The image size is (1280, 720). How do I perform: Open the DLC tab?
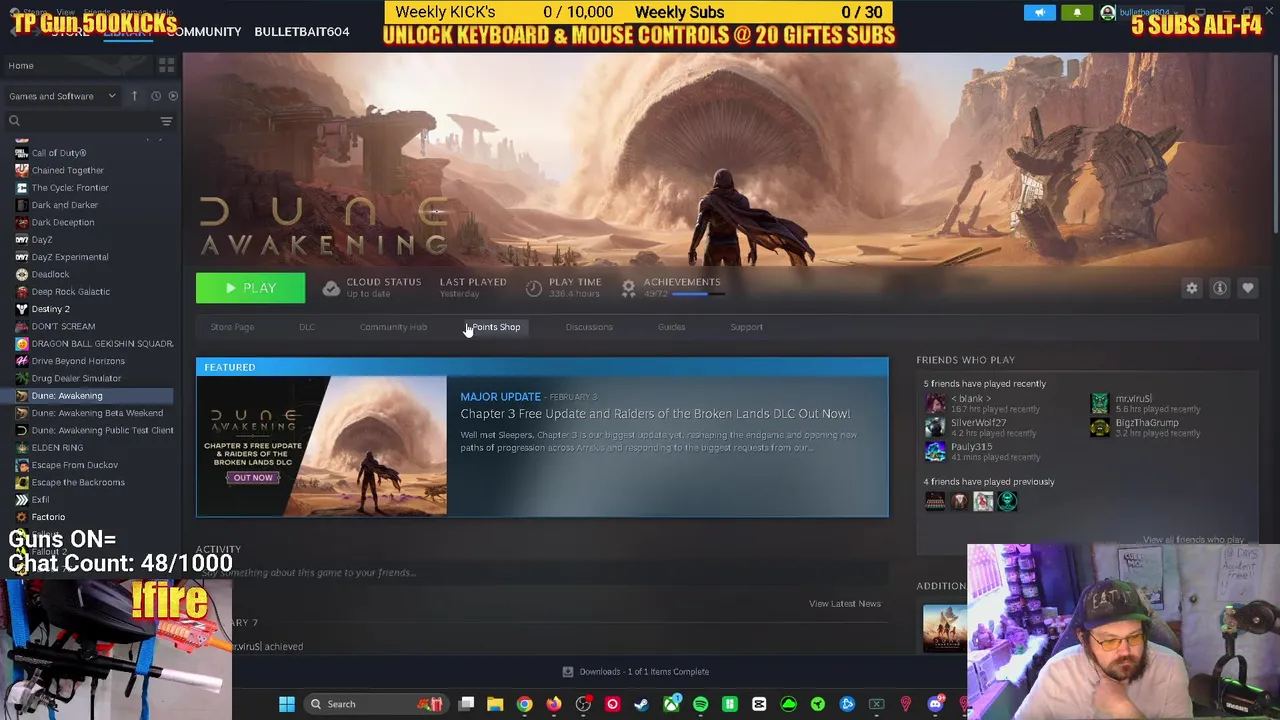click(x=307, y=327)
